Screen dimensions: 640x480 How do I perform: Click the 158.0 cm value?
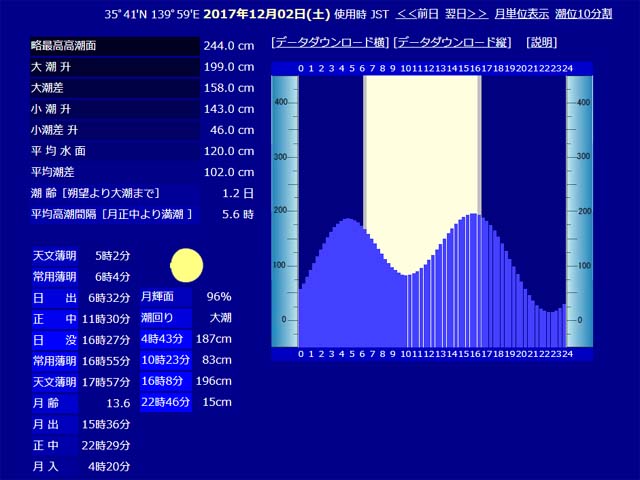(229, 88)
